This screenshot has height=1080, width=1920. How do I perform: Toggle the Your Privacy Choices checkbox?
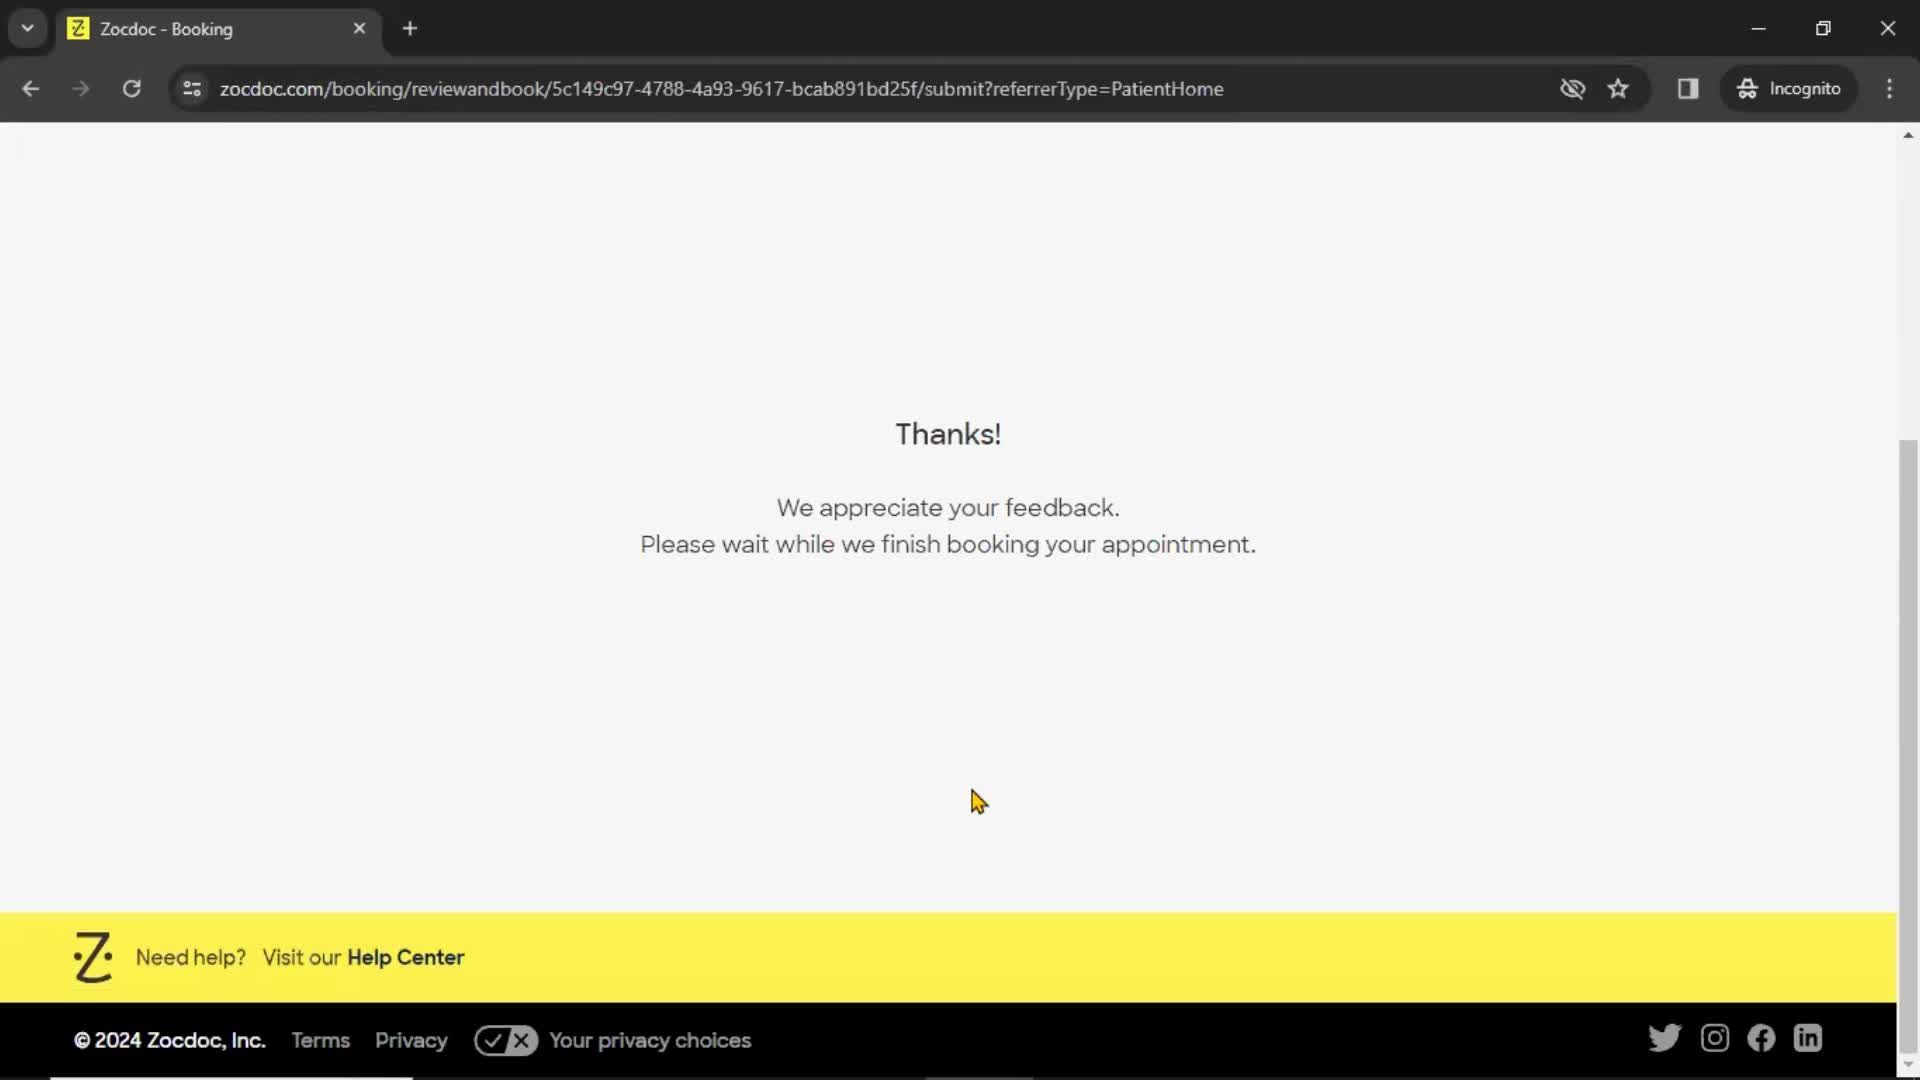pos(505,1040)
